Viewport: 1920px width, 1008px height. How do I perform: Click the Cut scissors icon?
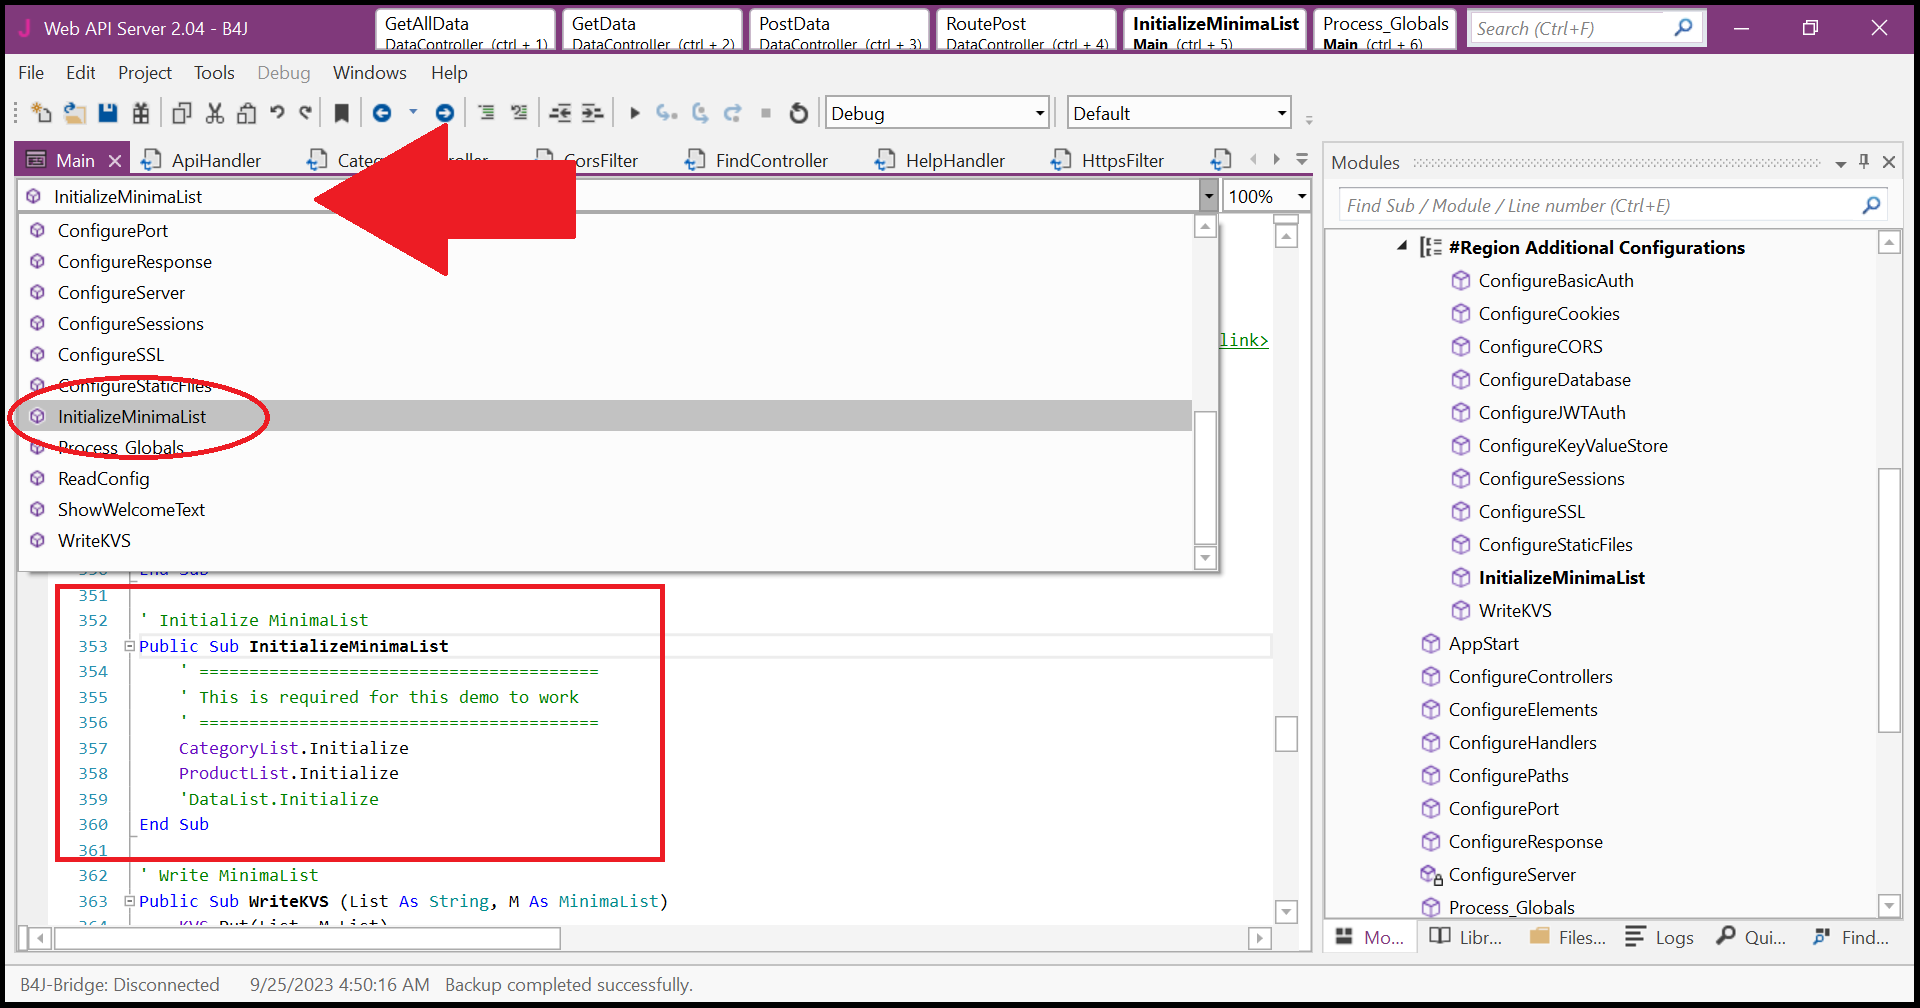click(x=214, y=113)
